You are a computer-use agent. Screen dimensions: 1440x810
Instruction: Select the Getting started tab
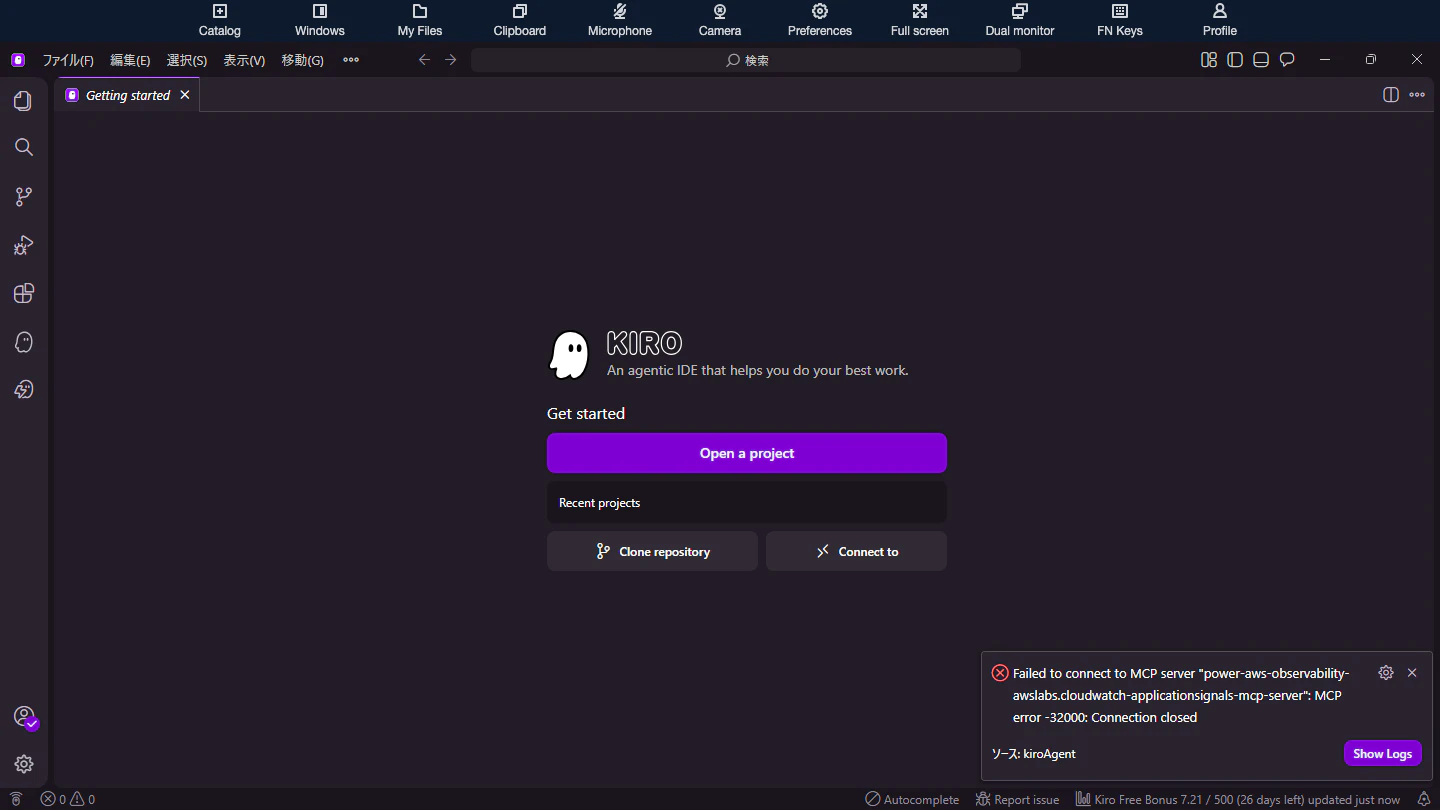click(x=128, y=95)
